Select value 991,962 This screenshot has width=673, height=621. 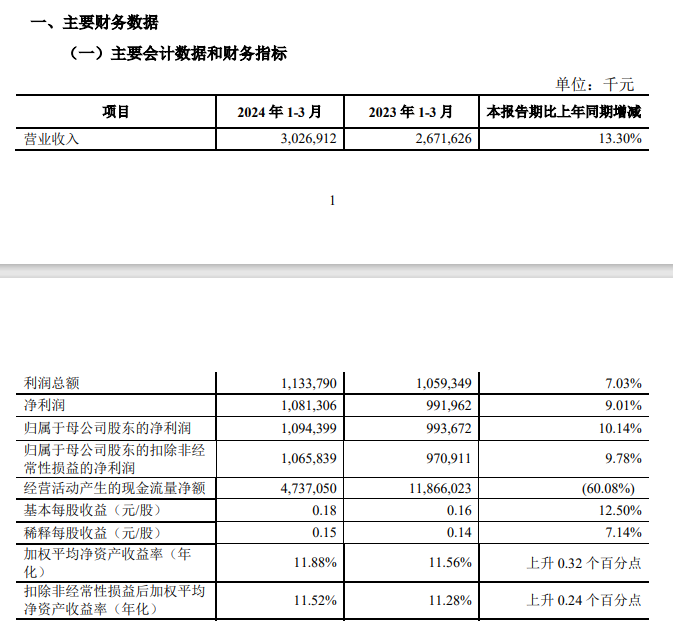[x=449, y=406]
